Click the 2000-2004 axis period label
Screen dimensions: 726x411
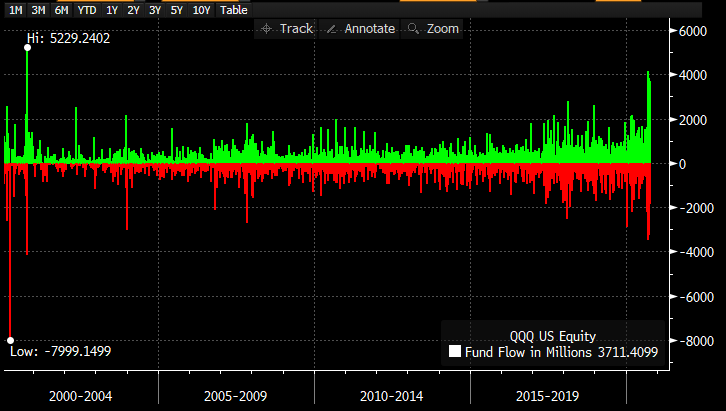(x=80, y=396)
